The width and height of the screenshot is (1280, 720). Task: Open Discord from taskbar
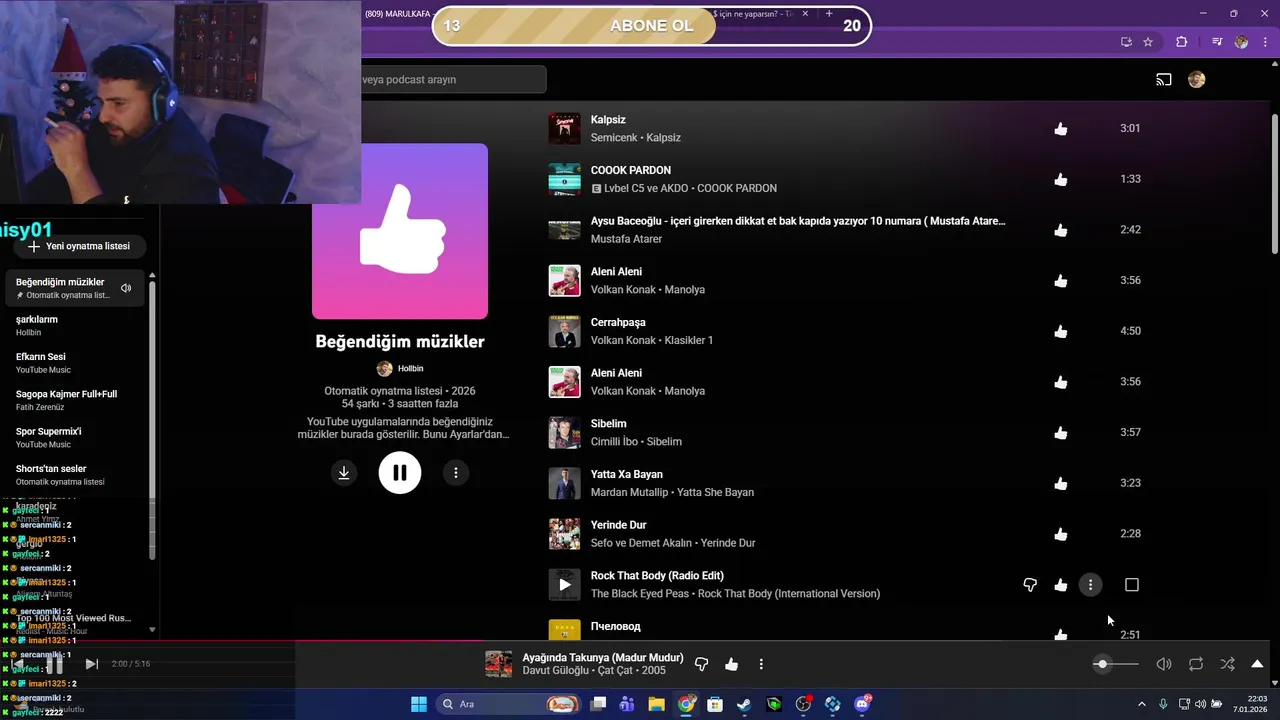click(862, 704)
